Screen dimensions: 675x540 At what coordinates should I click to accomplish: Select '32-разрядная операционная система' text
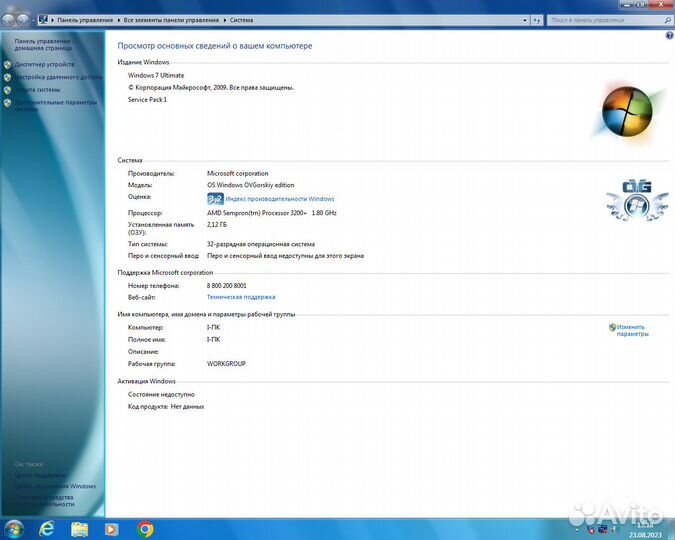(x=261, y=244)
